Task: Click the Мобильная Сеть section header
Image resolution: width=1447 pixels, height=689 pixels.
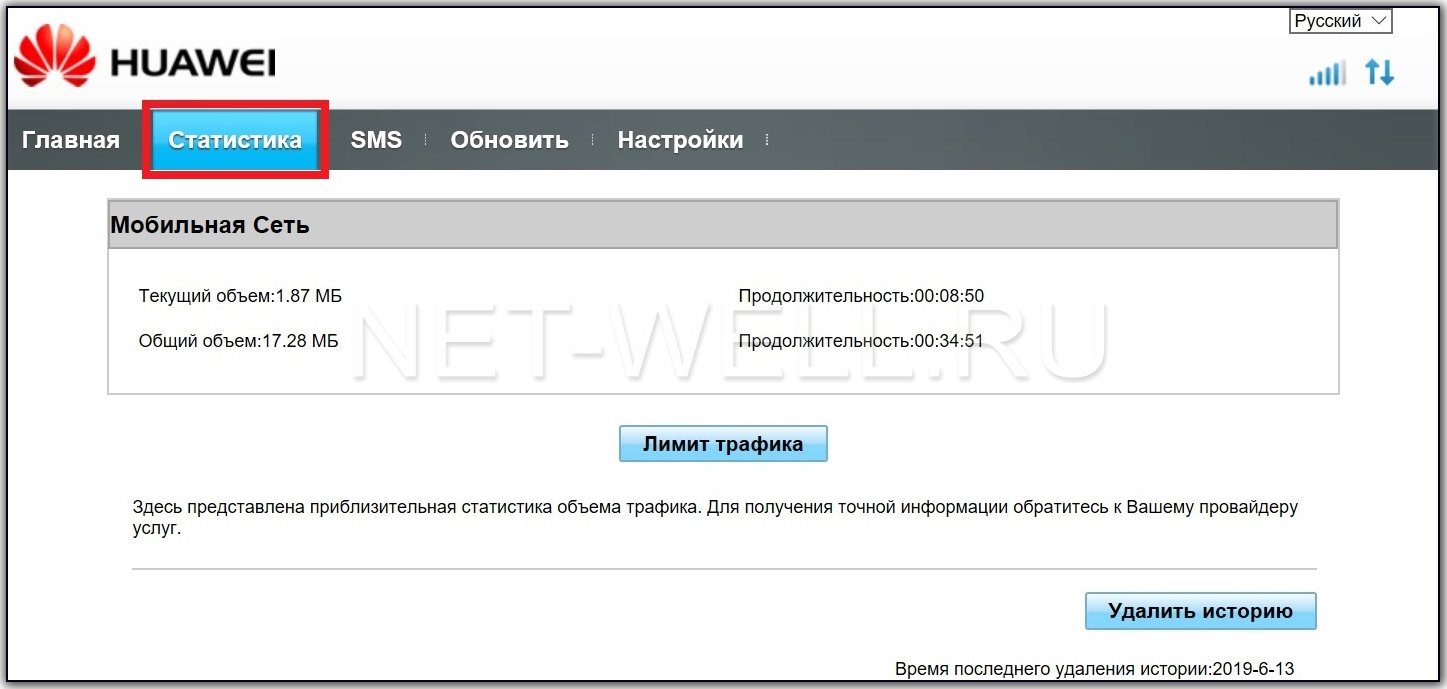Action: tap(723, 225)
